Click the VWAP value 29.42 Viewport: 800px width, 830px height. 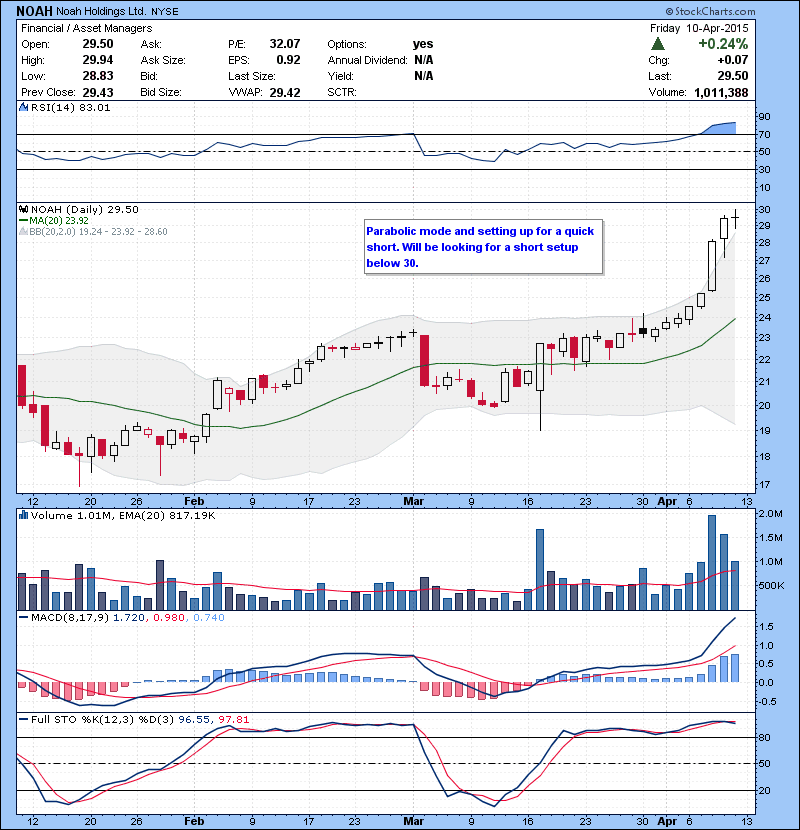(285, 93)
